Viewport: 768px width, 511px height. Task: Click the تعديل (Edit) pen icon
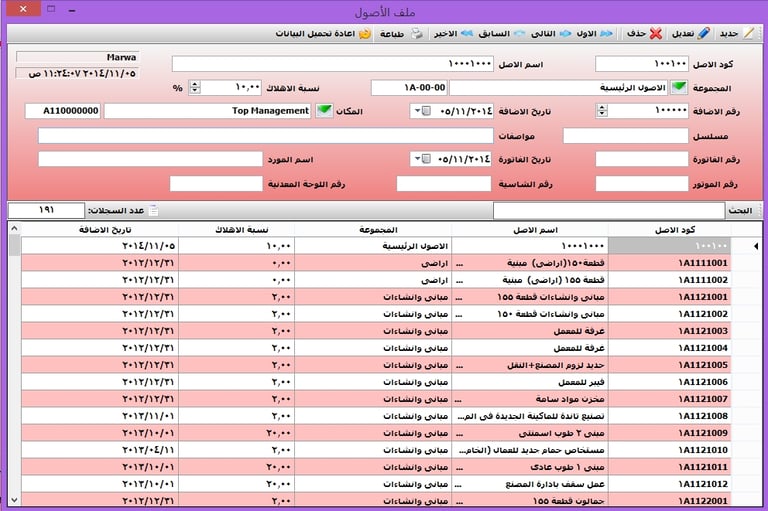[704, 33]
